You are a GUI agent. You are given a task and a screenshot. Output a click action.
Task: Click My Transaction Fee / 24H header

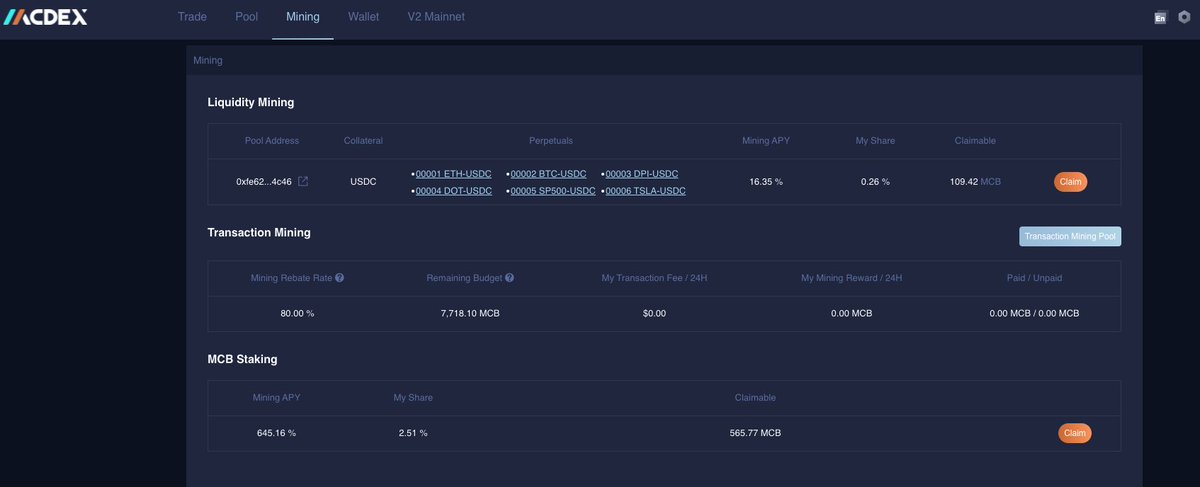654,277
